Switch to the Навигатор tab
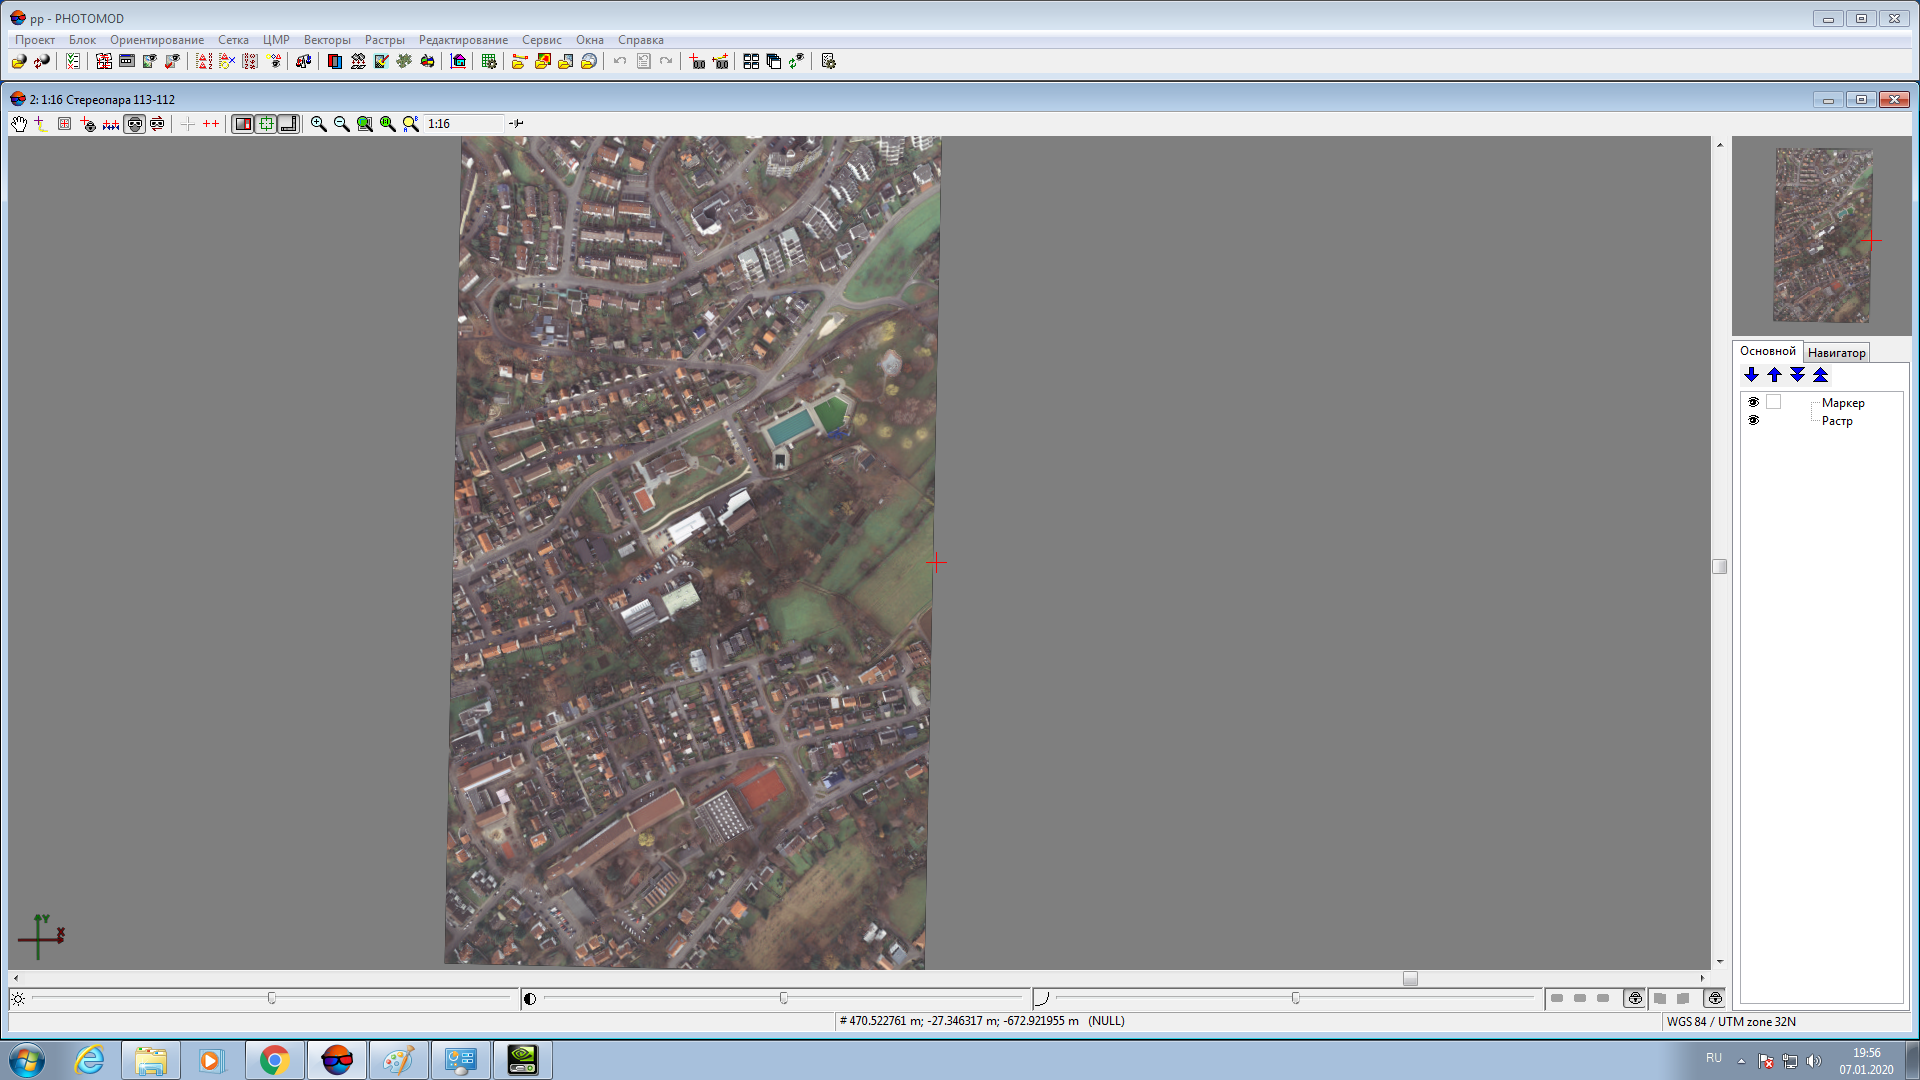 pos(1836,352)
